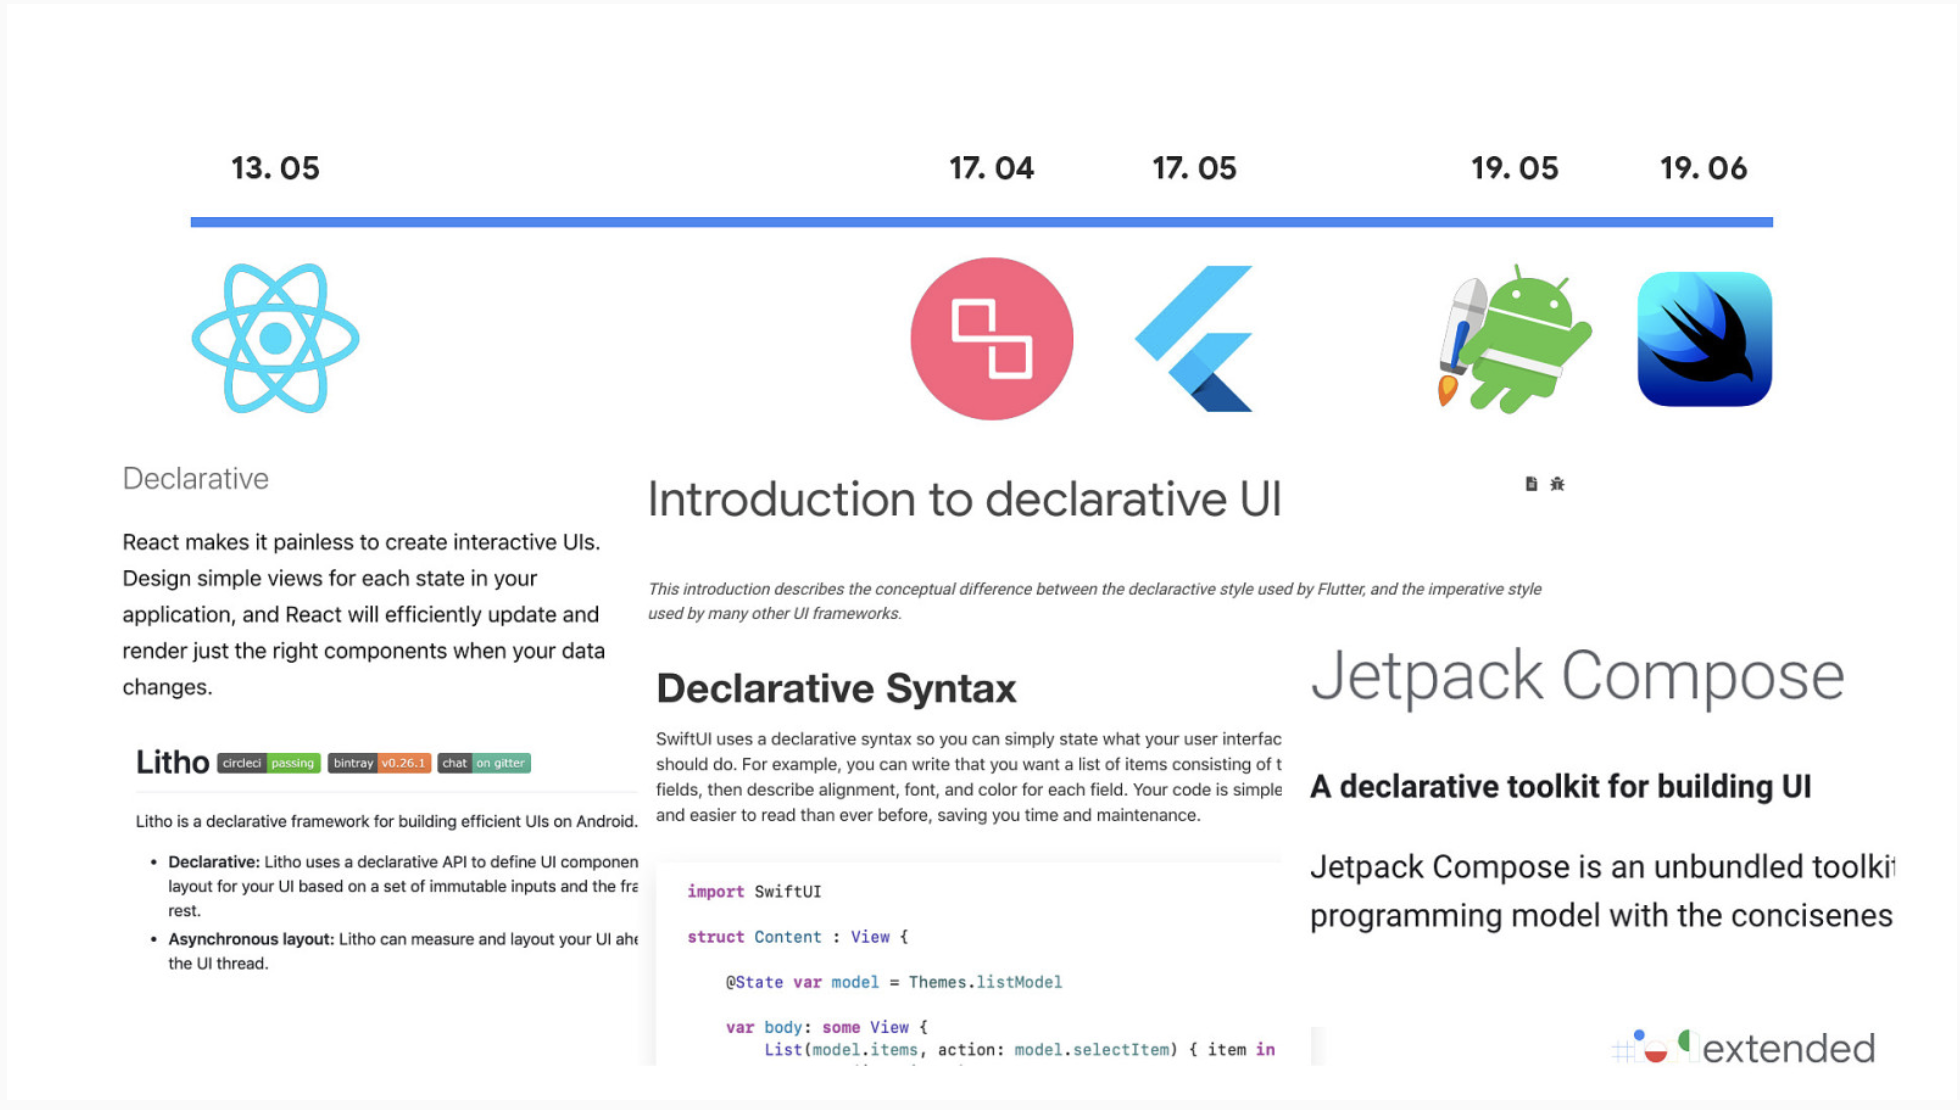Click the React atom logo

(275, 338)
